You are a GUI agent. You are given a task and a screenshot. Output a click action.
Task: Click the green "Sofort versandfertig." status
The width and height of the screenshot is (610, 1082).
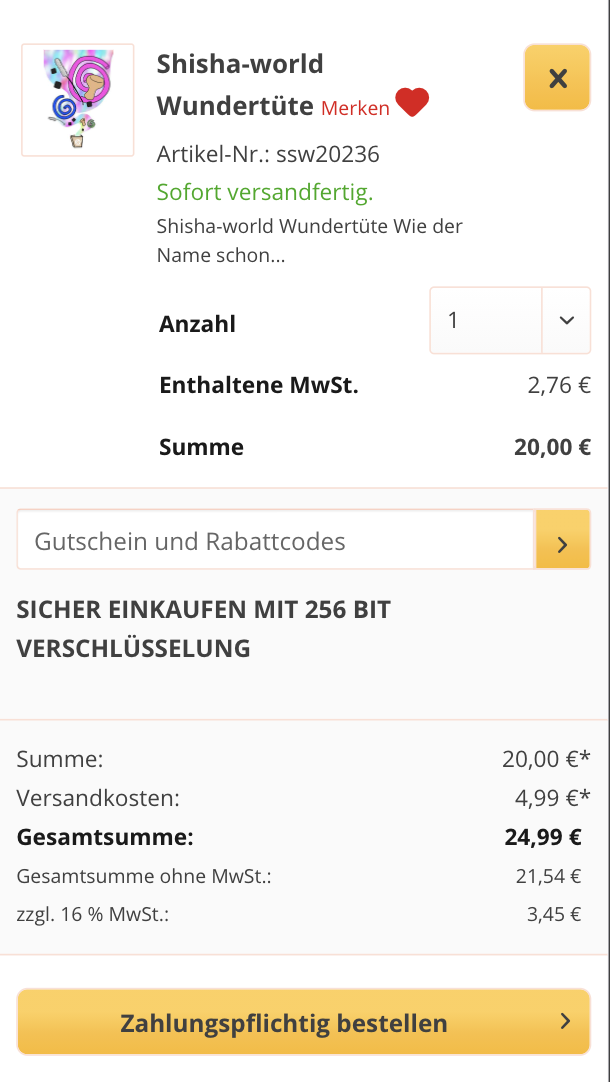pos(265,191)
